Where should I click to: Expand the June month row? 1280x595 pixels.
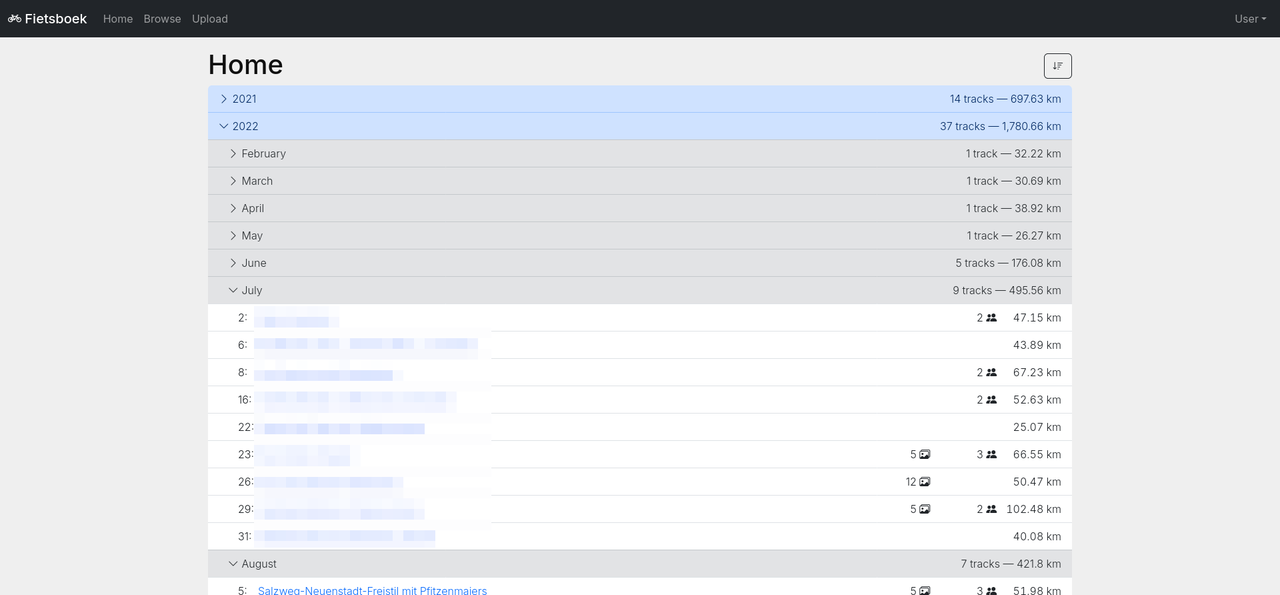click(233, 263)
